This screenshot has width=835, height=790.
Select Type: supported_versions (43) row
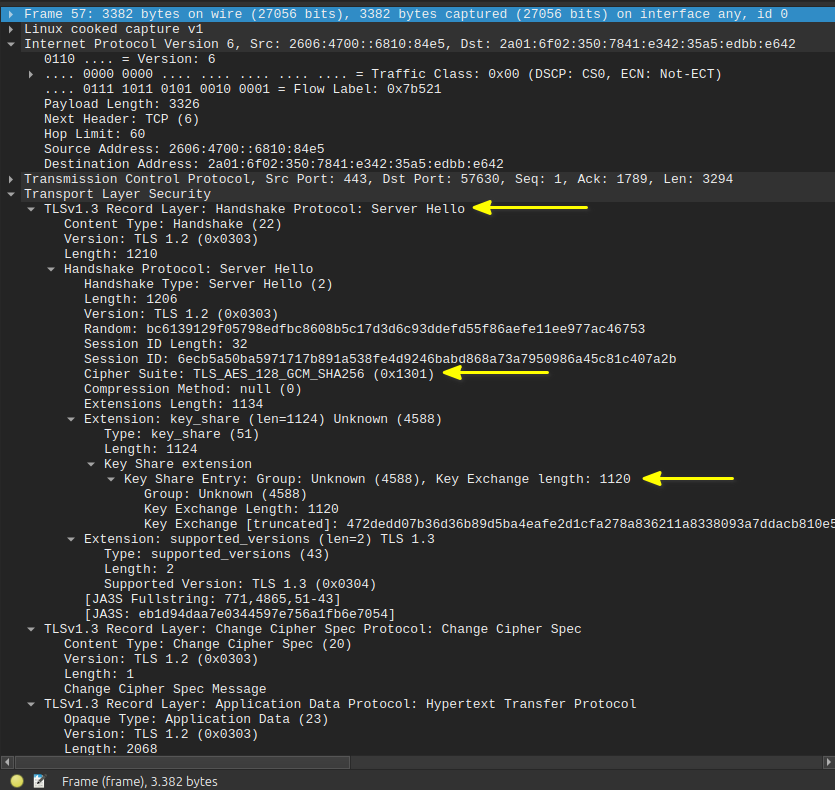click(217, 554)
